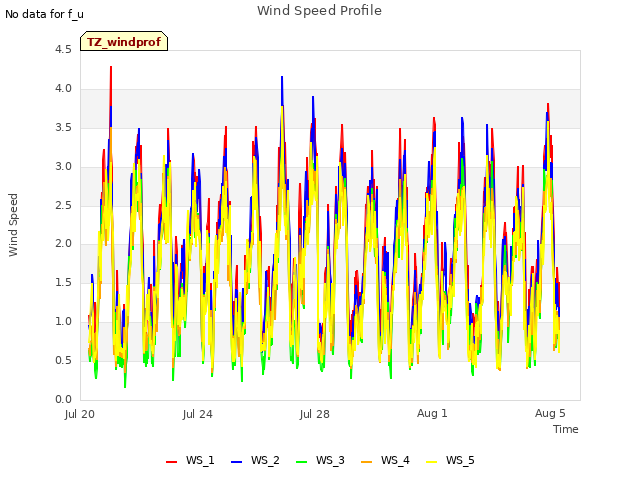The width and height of the screenshot is (640, 480).
Task: Click the 4.5 y-axis tick label
Action: click(x=63, y=49)
